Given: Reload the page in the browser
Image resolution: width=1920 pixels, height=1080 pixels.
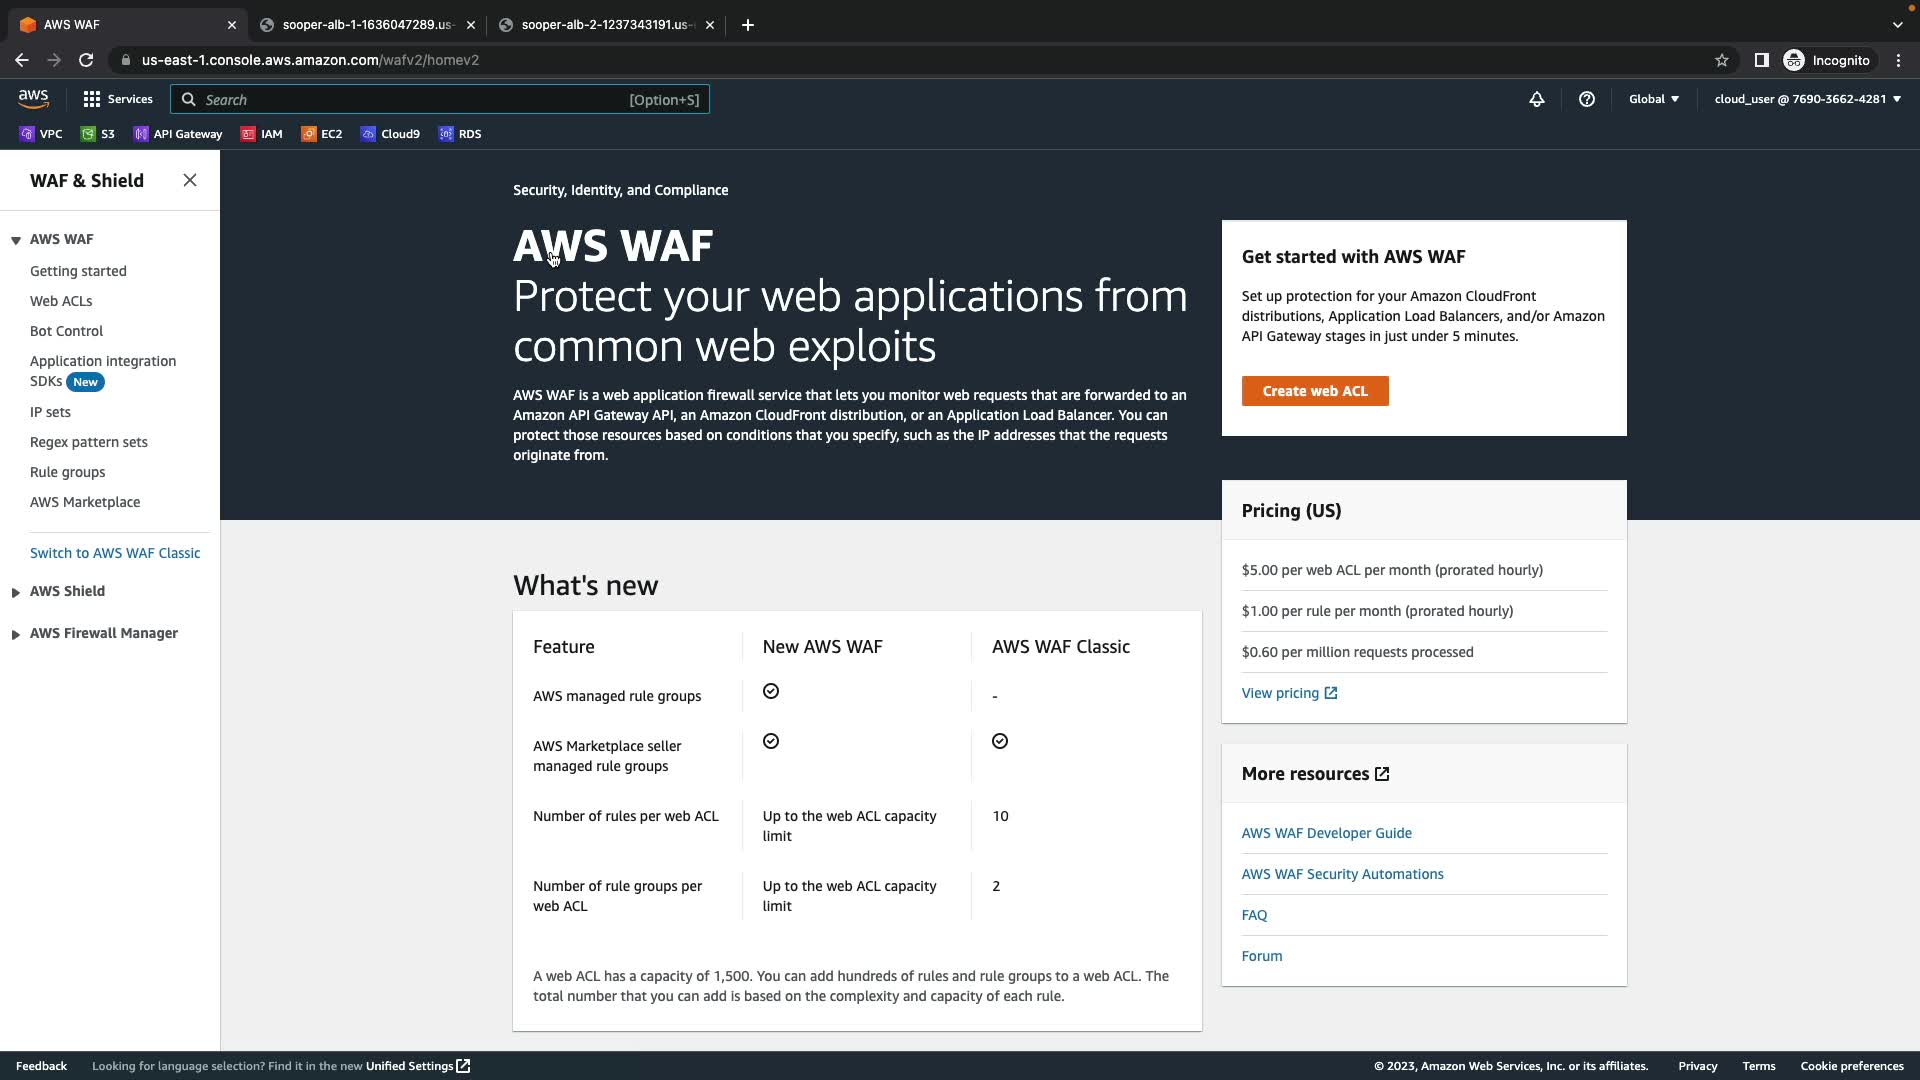Looking at the screenshot, I should coord(86,60).
